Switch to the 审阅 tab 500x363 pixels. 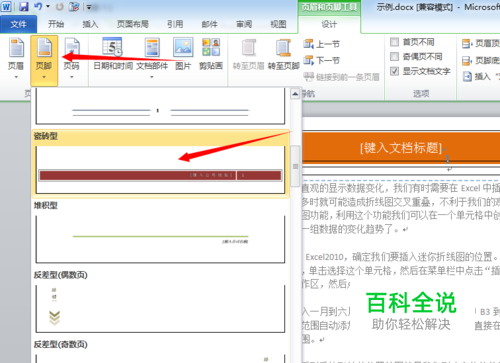244,24
